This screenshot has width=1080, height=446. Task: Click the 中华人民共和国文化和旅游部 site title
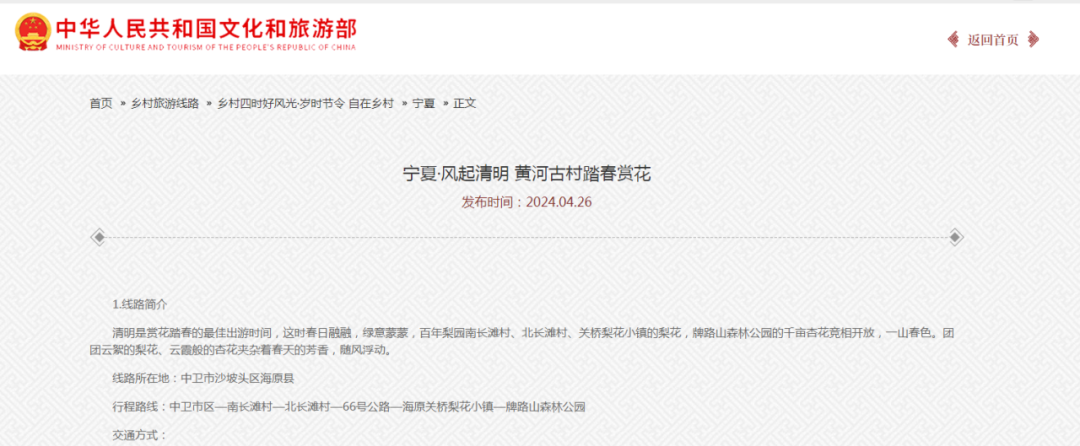206,27
